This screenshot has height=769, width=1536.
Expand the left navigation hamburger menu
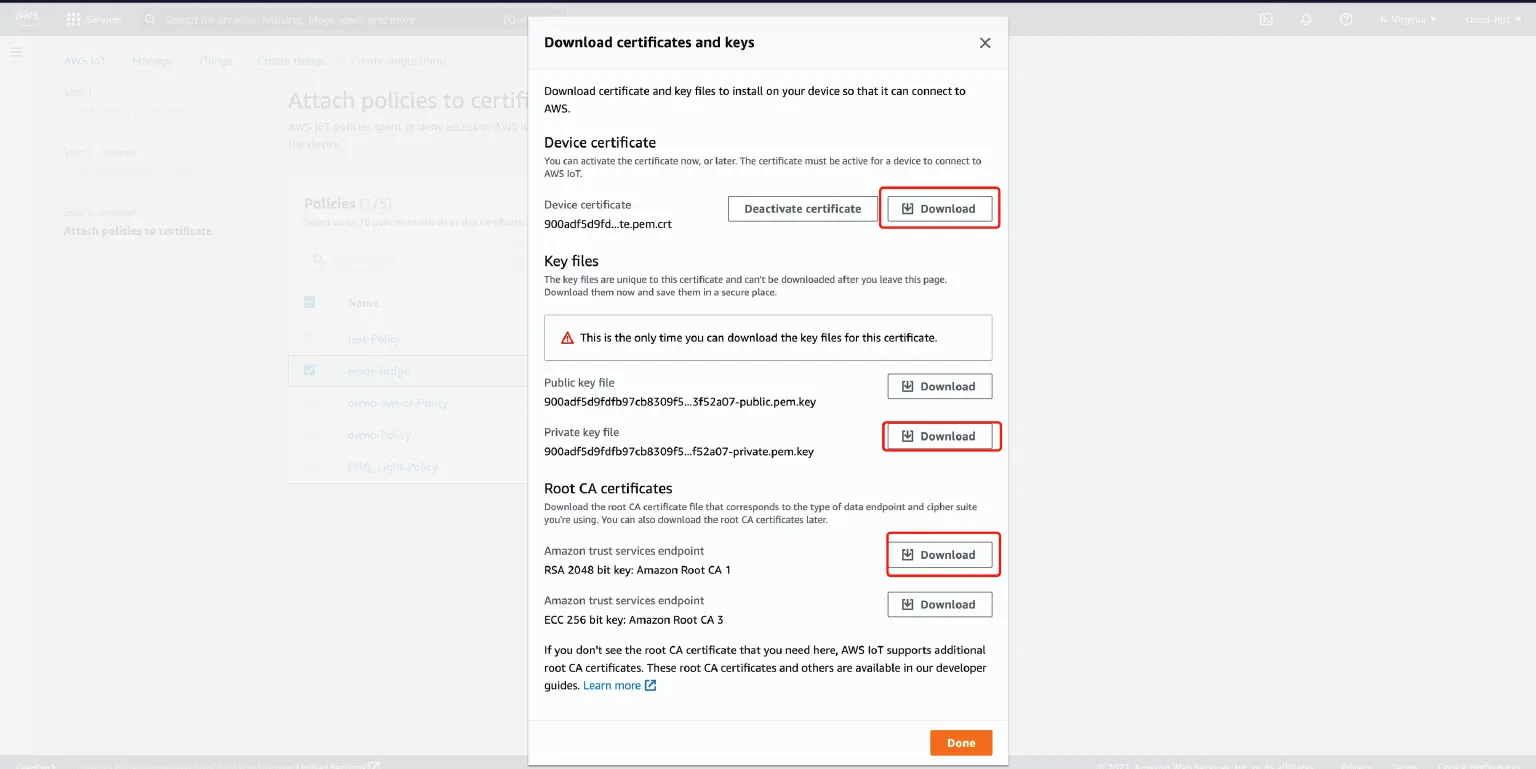pos(17,52)
